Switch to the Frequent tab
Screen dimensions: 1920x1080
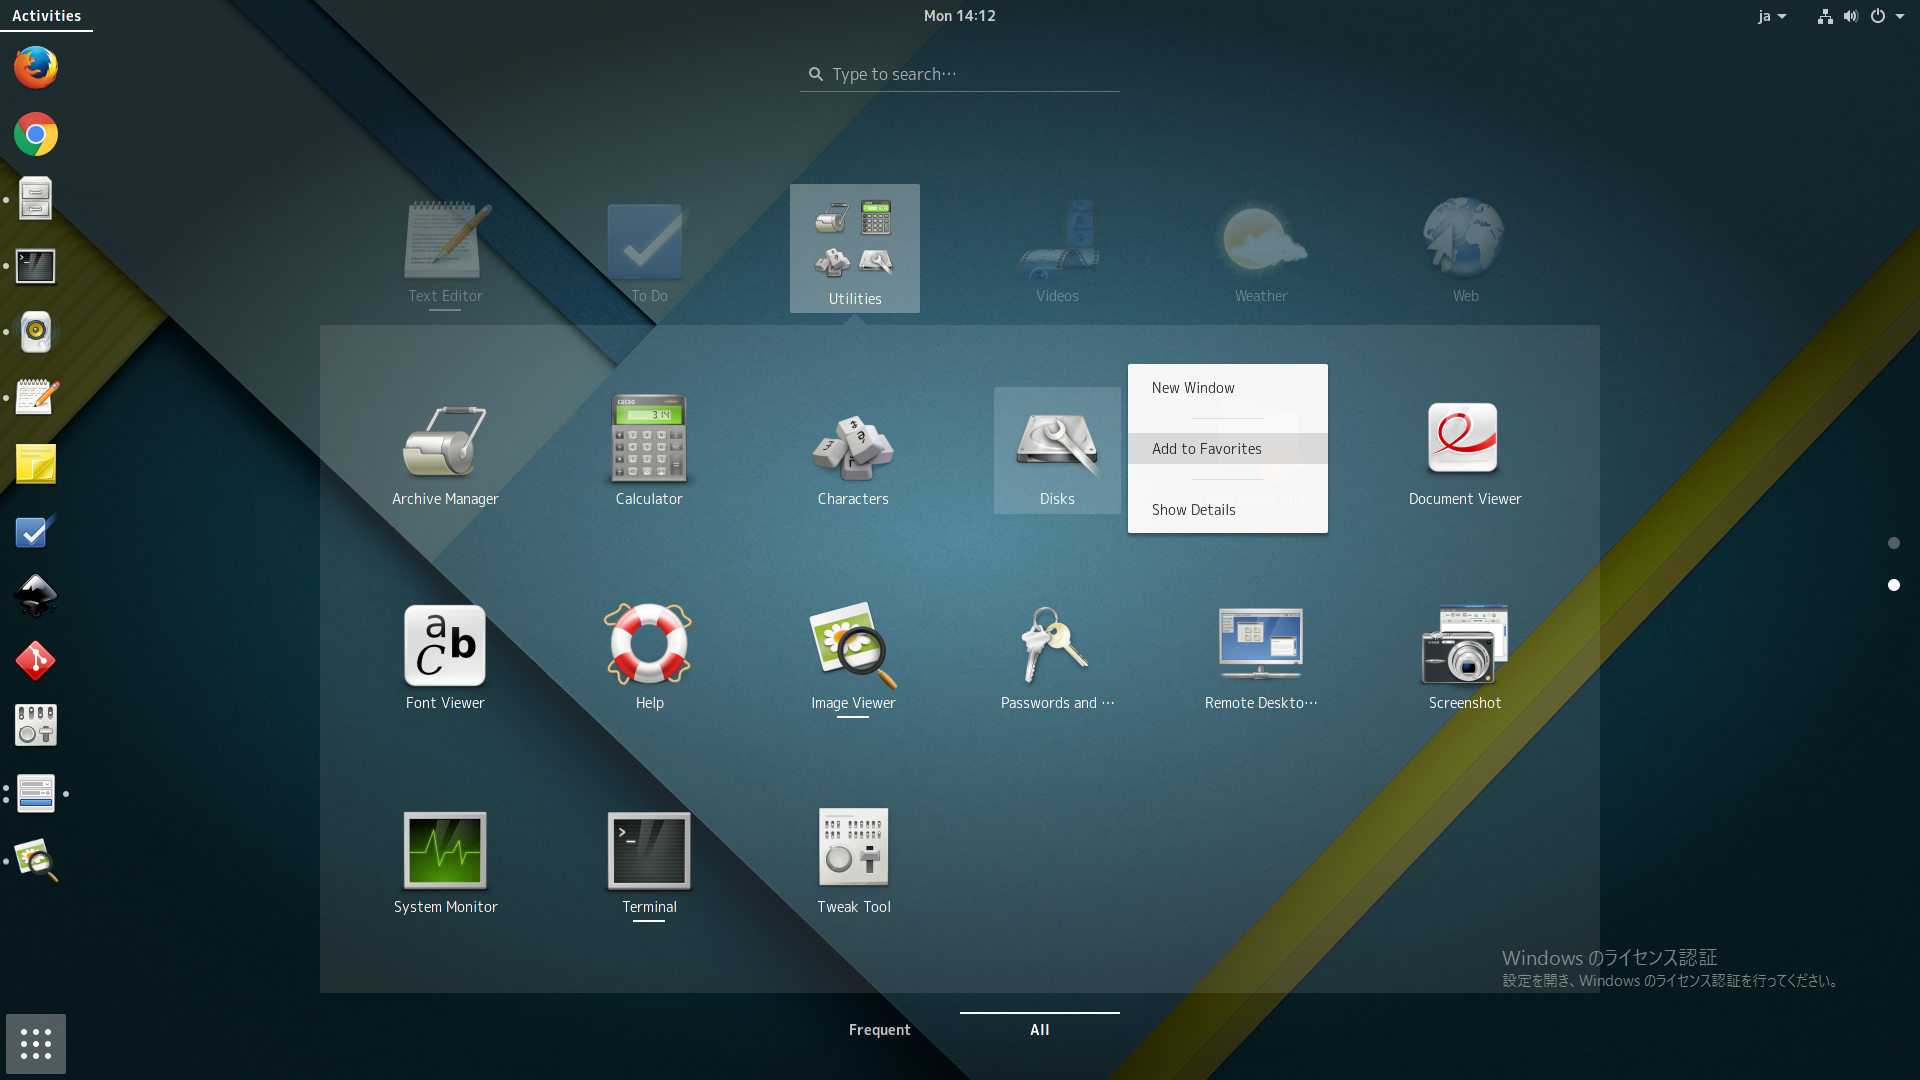879,1030
